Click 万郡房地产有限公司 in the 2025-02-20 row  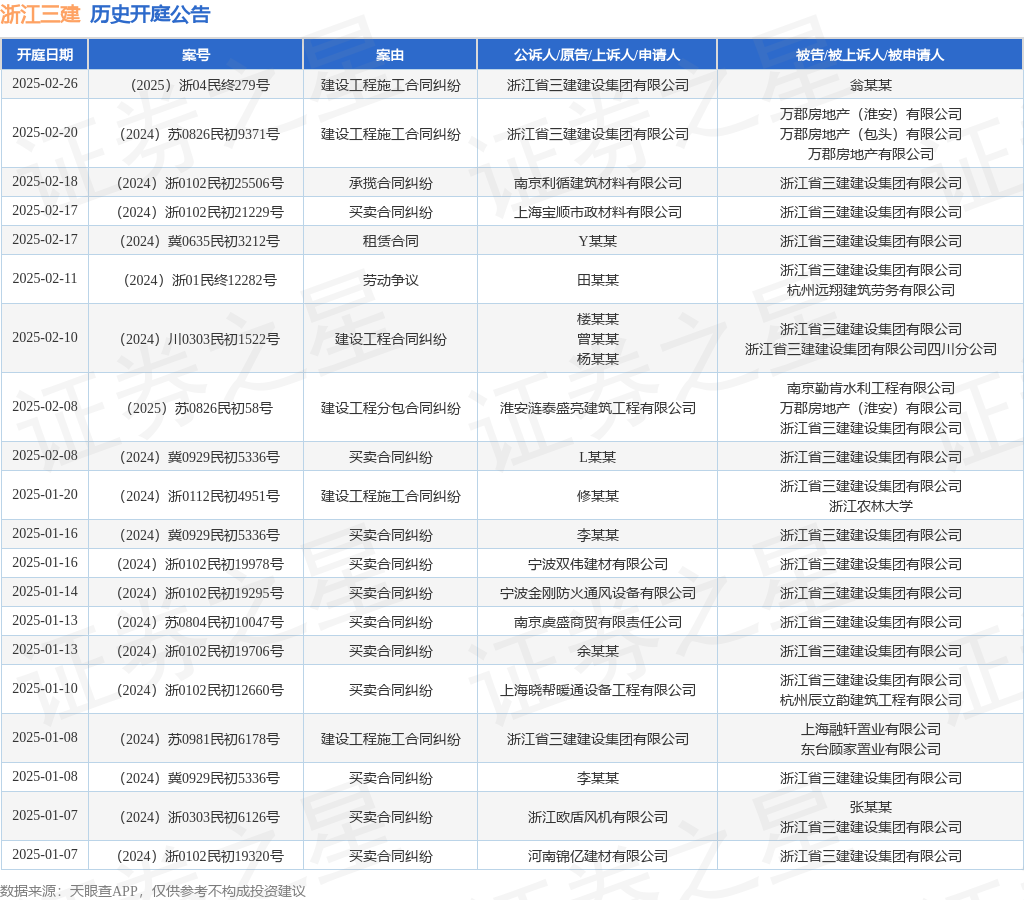pyautogui.click(x=871, y=154)
